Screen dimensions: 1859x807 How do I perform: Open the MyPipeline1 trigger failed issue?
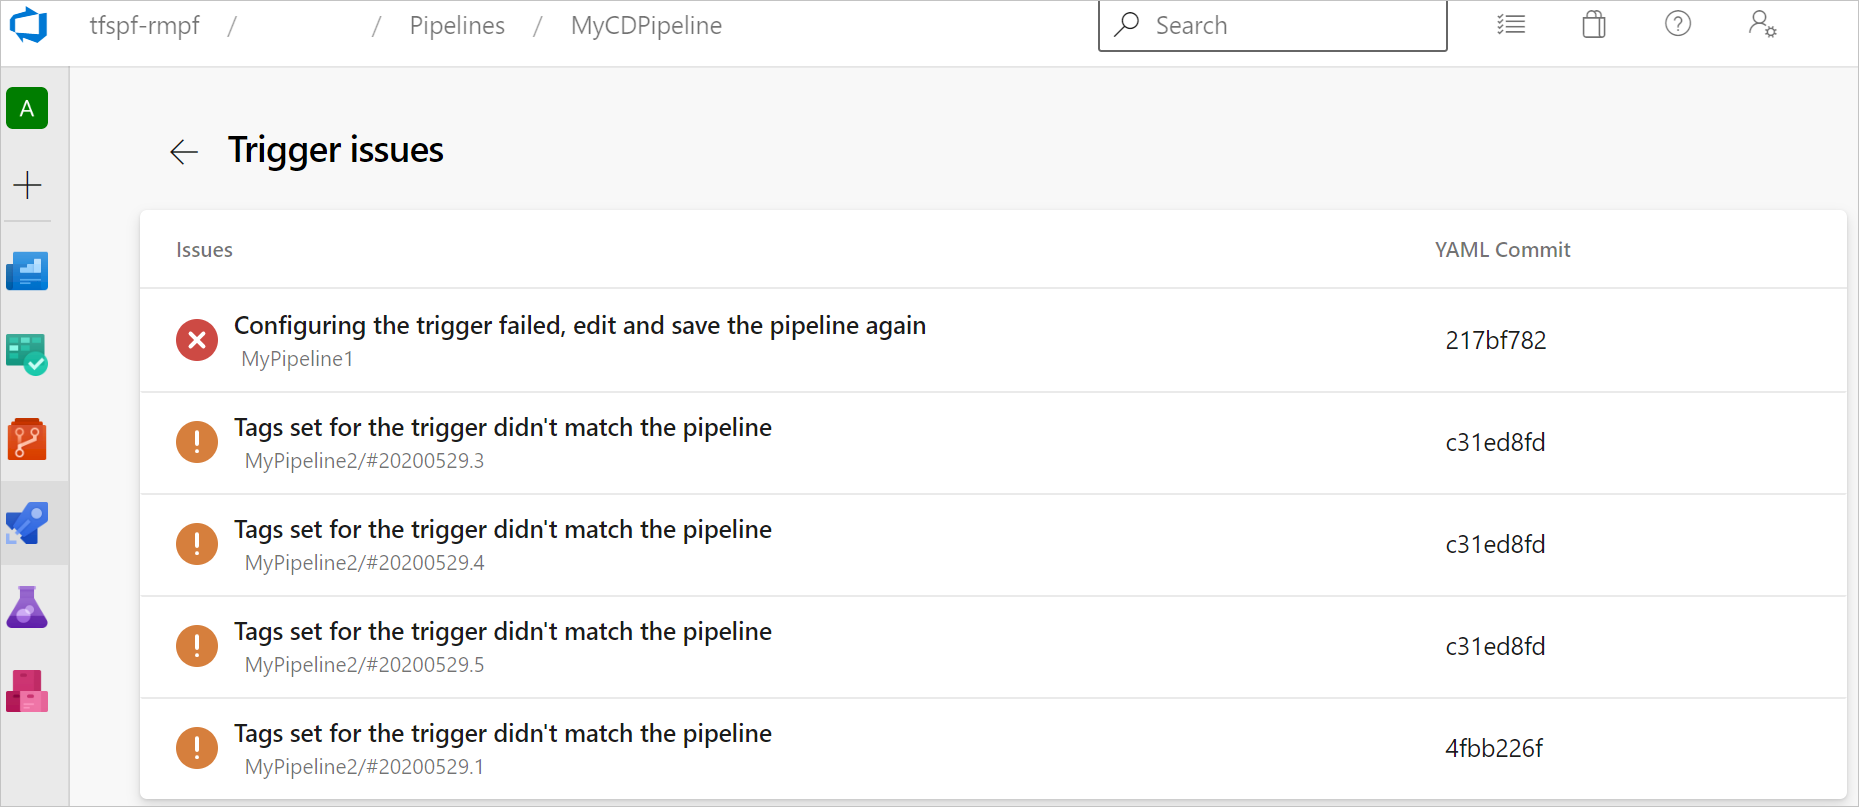579,326
